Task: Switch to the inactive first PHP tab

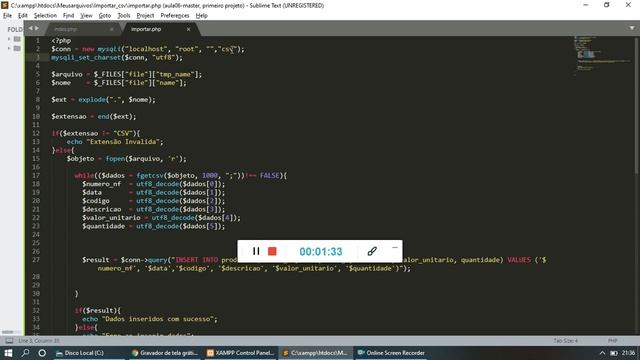Action: click(66, 29)
